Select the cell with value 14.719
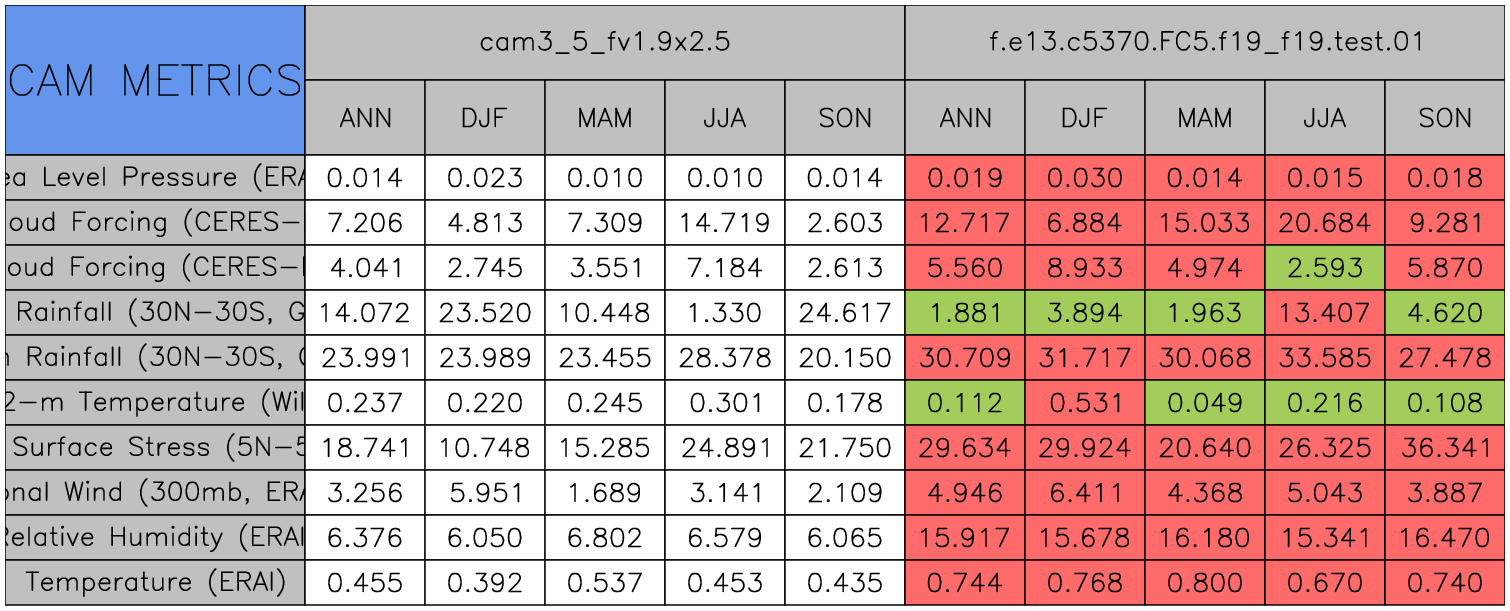This screenshot has height=611, width=1510. pyautogui.click(x=724, y=223)
